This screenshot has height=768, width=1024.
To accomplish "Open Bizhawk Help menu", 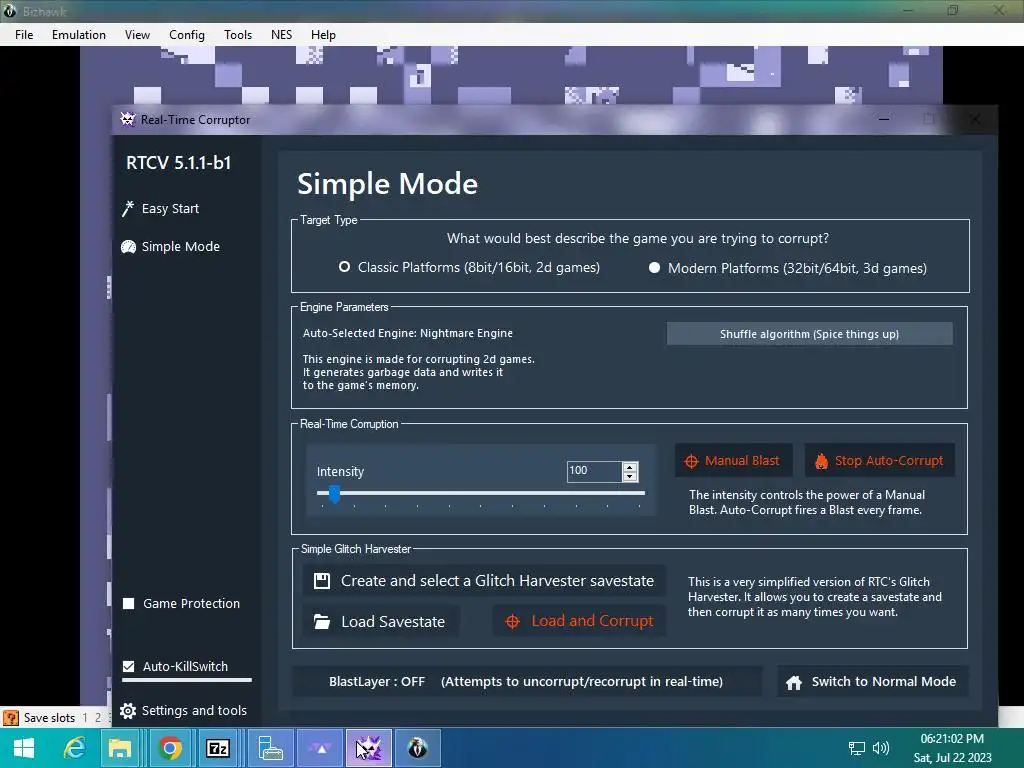I will 323,35.
